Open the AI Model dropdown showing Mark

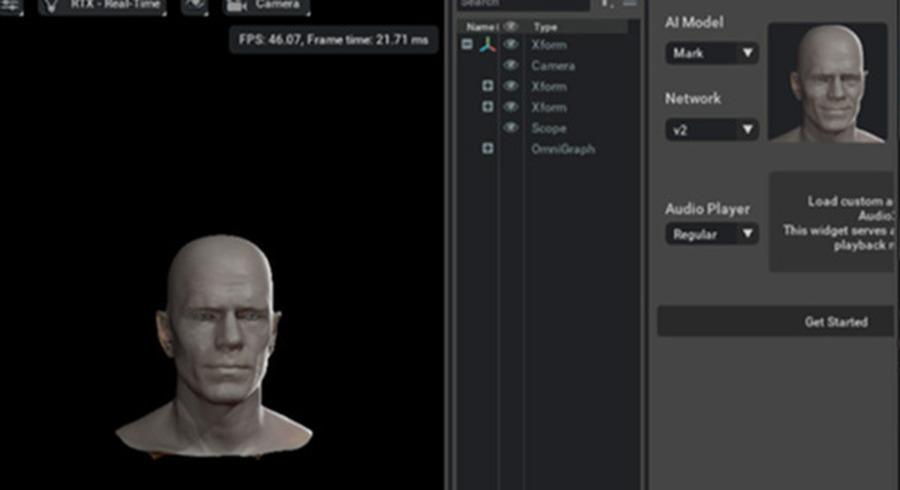[x=711, y=53]
